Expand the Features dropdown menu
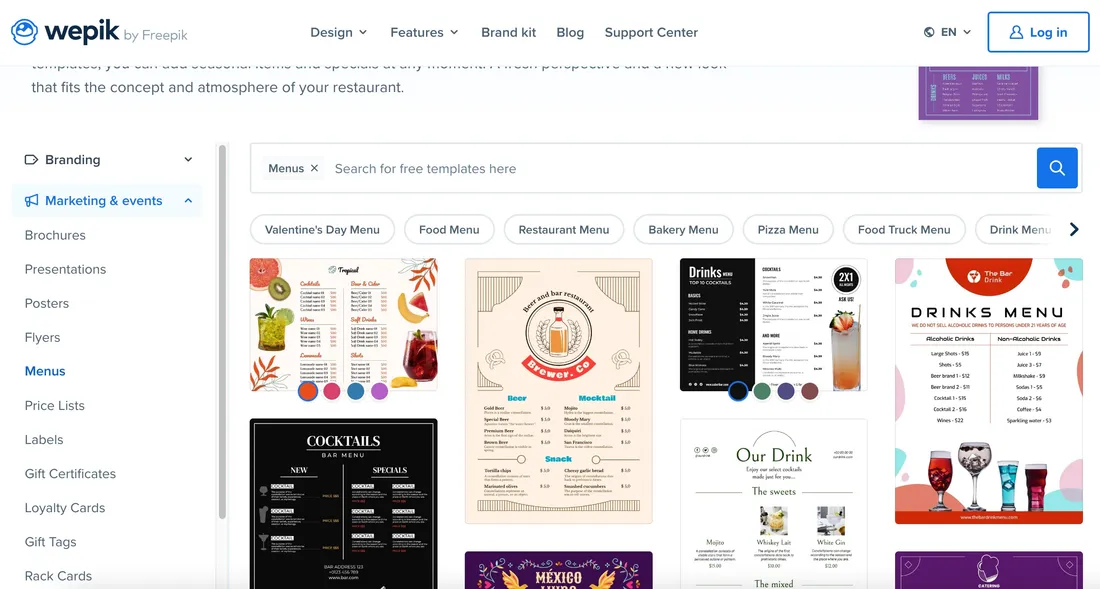The width and height of the screenshot is (1100, 589). [424, 32]
